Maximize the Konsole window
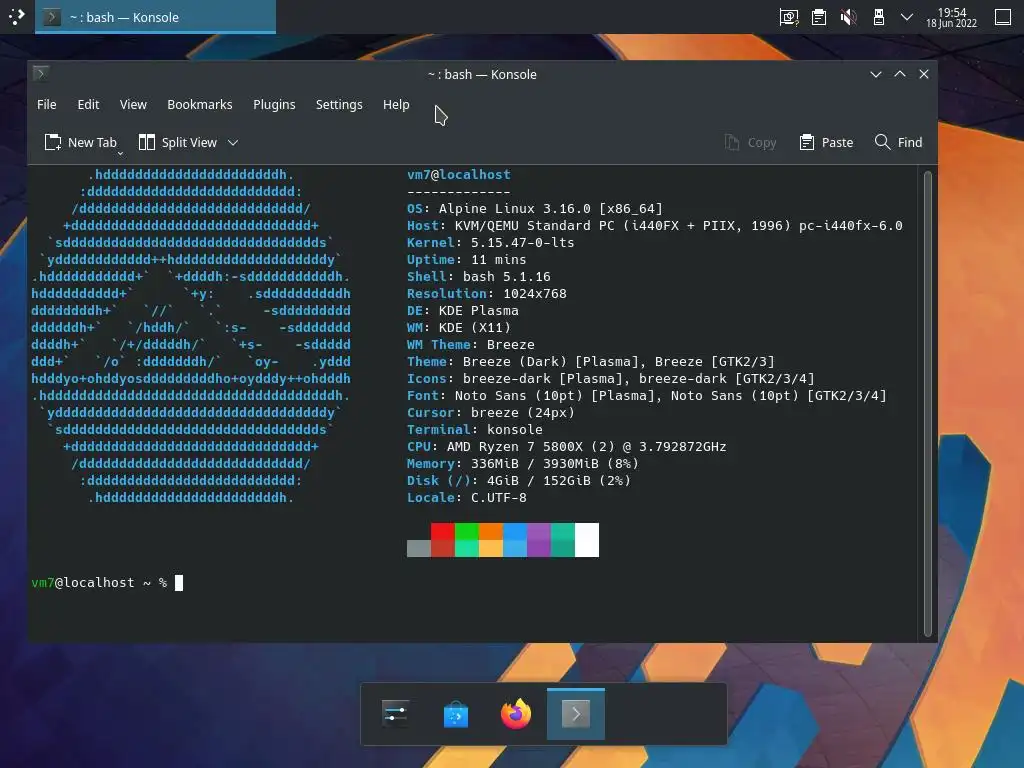1024x768 pixels. 900,74
